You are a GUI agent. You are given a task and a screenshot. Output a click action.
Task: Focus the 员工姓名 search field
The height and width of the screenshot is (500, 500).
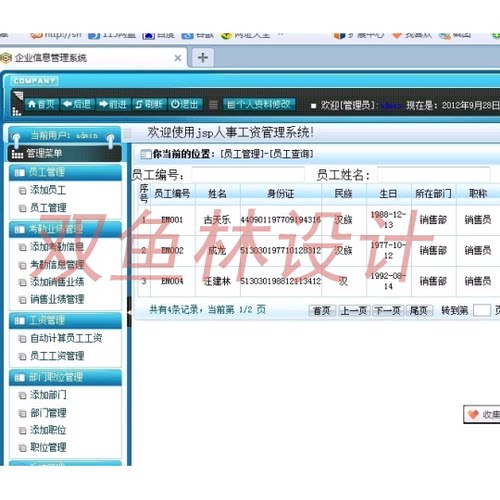click(x=433, y=174)
